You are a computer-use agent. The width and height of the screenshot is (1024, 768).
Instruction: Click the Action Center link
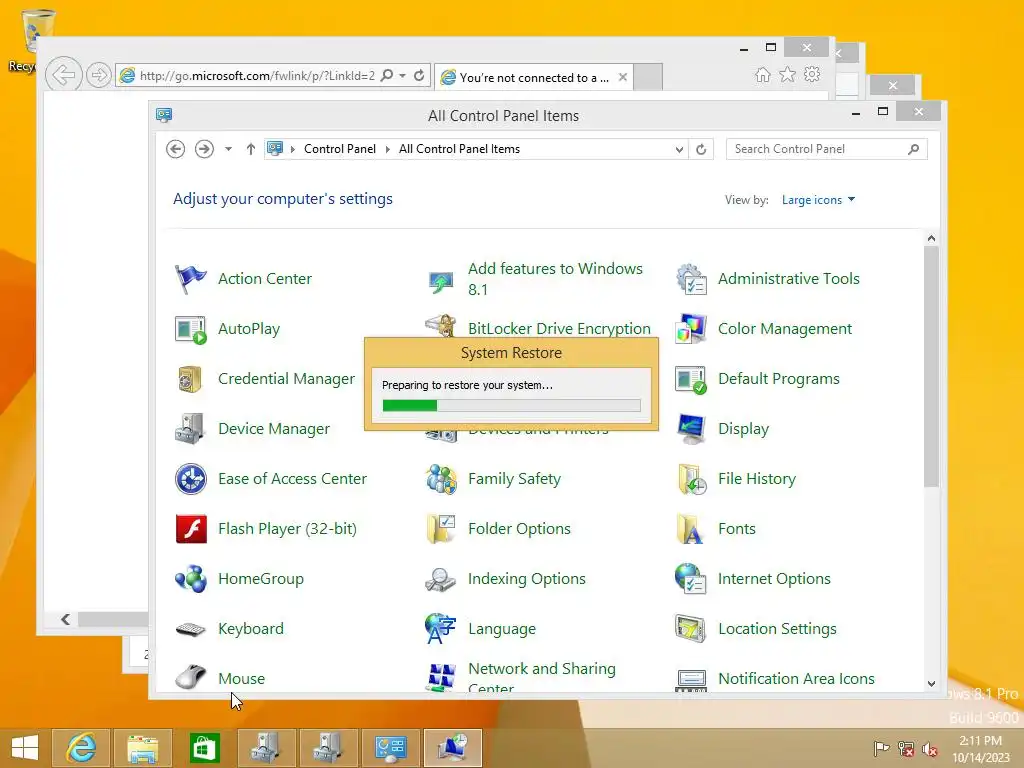coord(264,279)
